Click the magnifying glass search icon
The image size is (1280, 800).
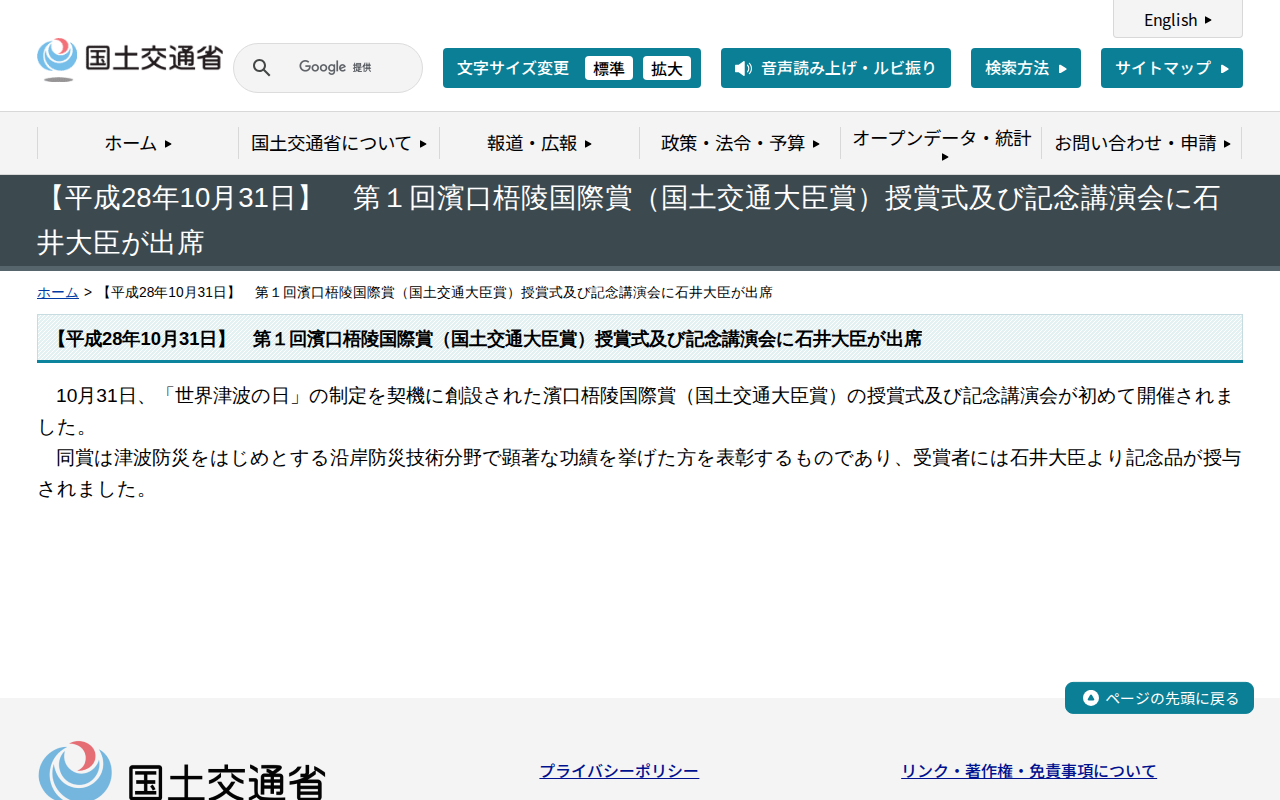tap(261, 67)
